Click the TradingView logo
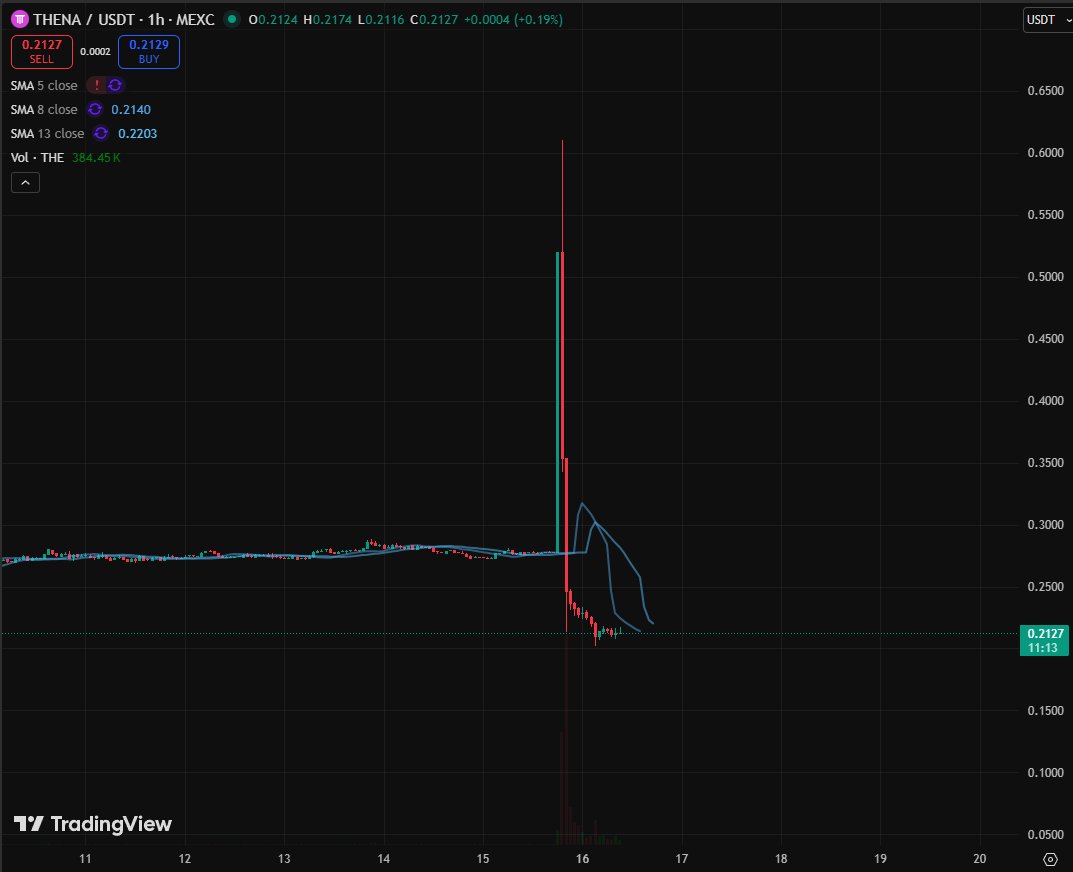This screenshot has height=872, width=1073. click(92, 823)
